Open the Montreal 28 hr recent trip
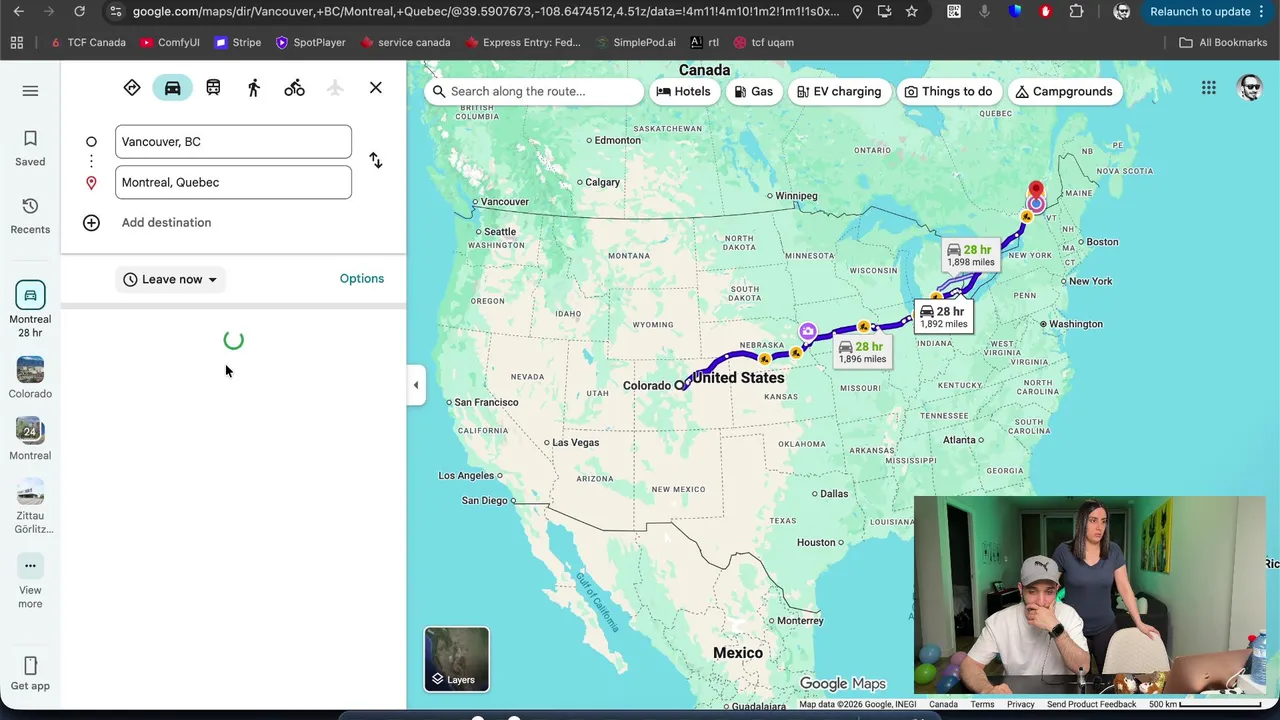Viewport: 1280px width, 720px height. click(x=30, y=310)
